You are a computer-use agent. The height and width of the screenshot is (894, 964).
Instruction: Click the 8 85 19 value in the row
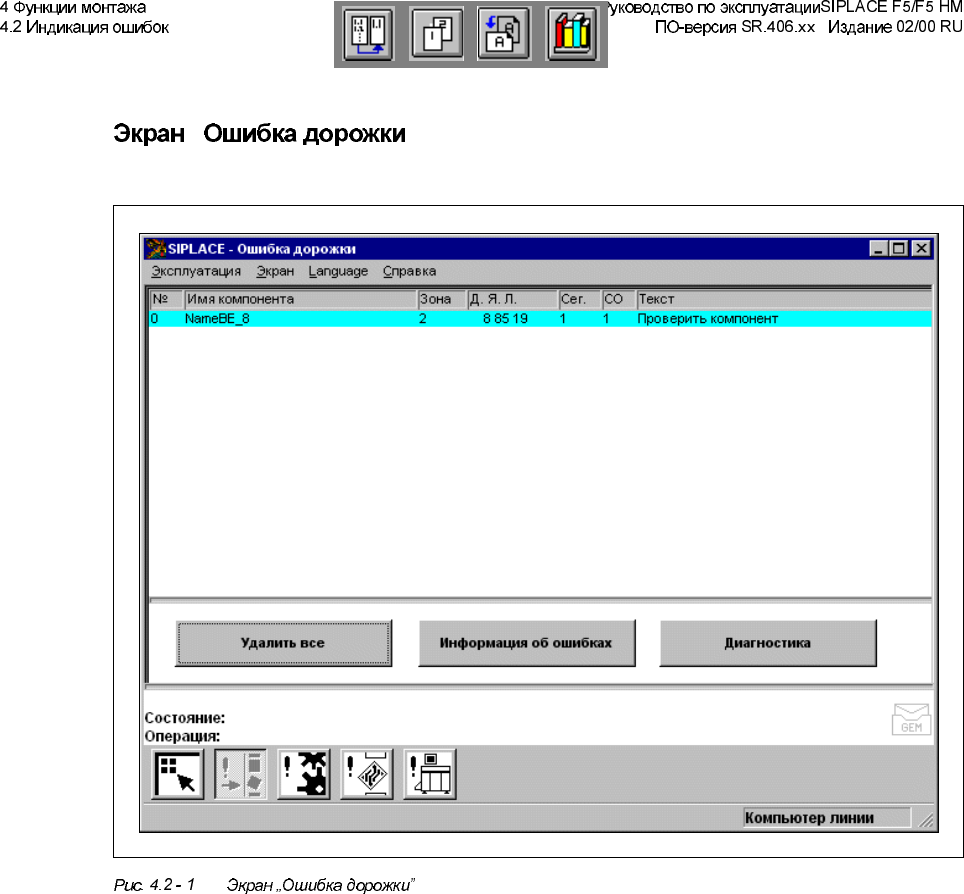click(x=505, y=318)
